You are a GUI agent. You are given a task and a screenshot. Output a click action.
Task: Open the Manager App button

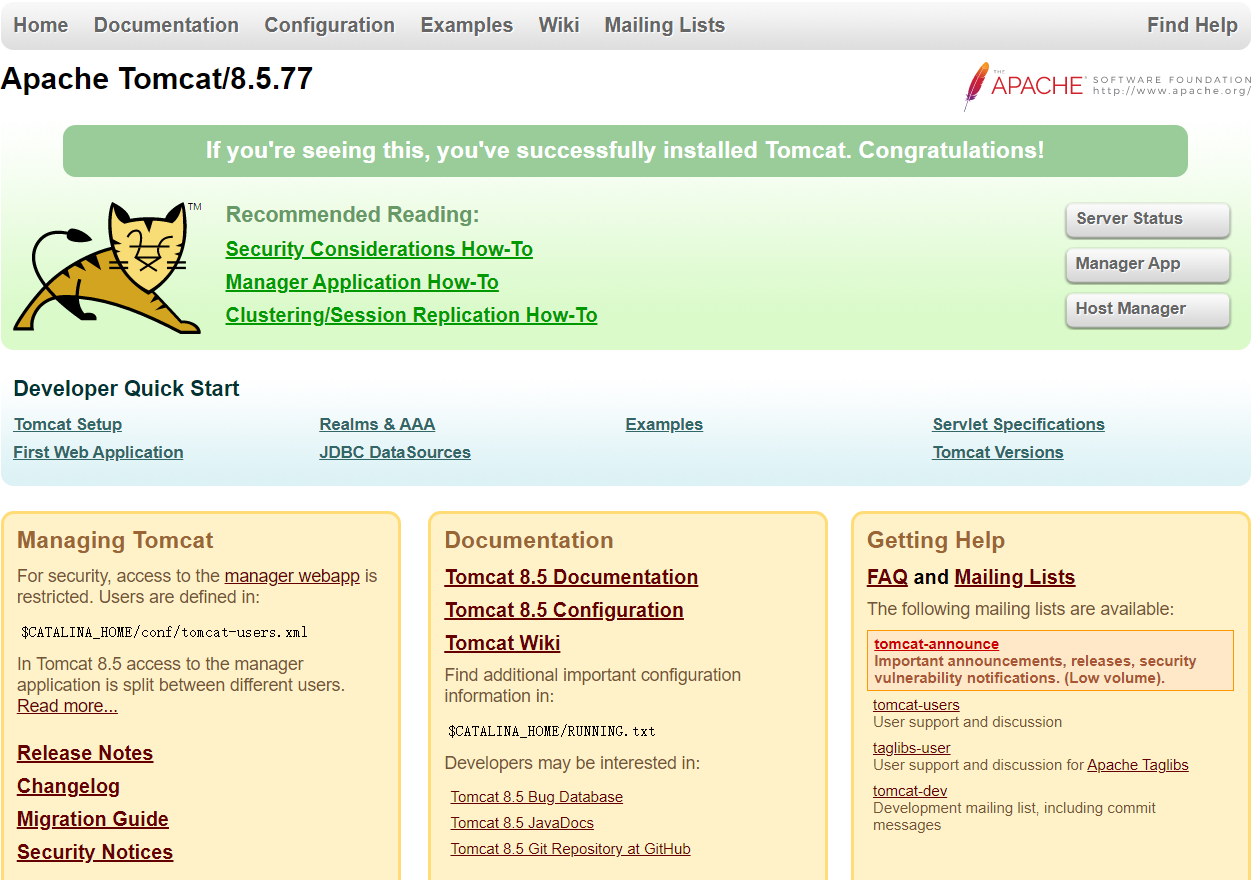click(1148, 265)
